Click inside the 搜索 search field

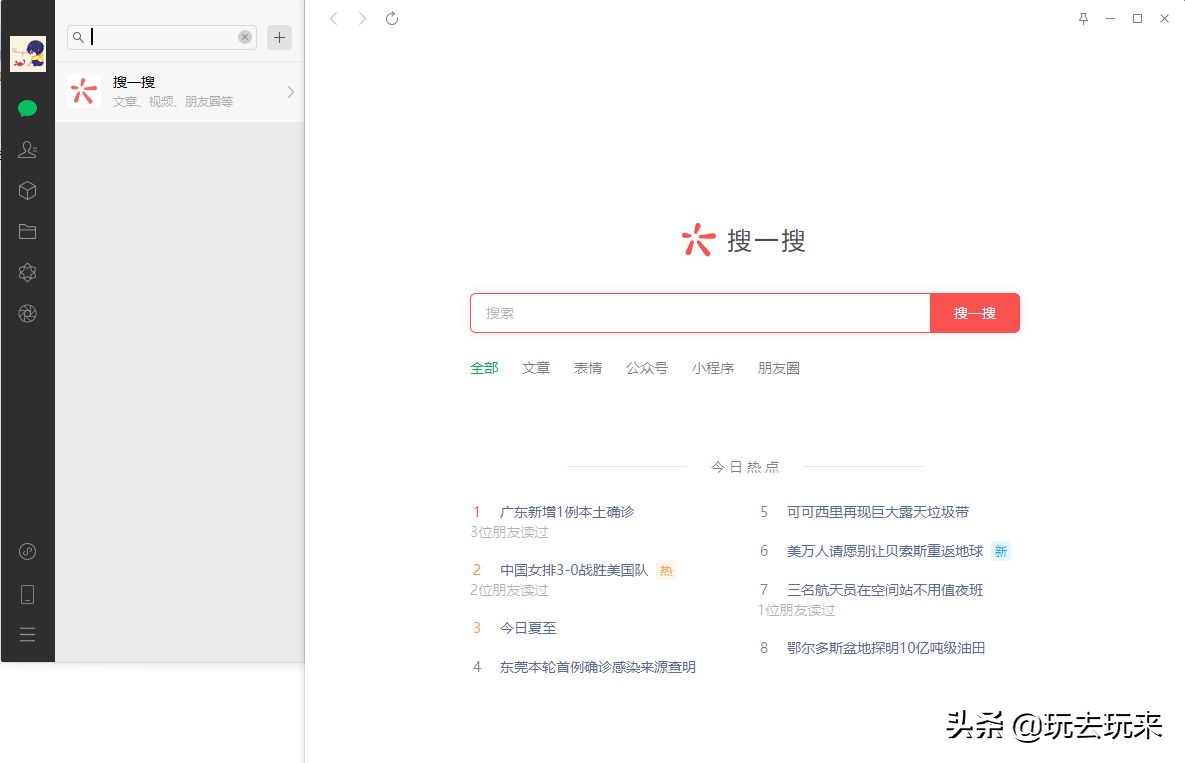700,313
